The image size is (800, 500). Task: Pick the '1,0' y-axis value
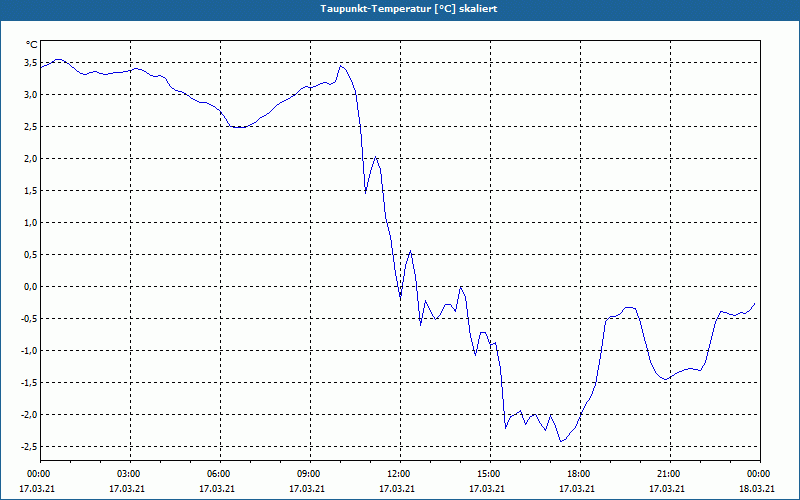[30, 222]
